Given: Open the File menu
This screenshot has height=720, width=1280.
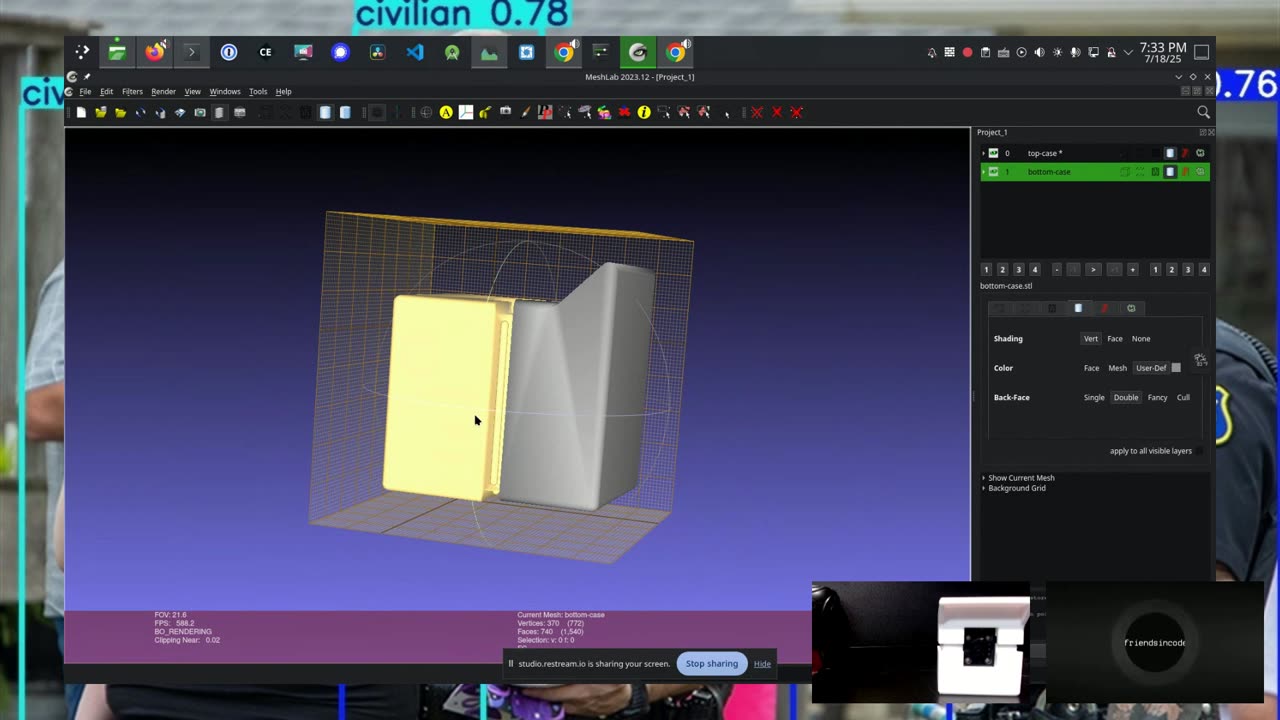Looking at the screenshot, I should tap(85, 92).
